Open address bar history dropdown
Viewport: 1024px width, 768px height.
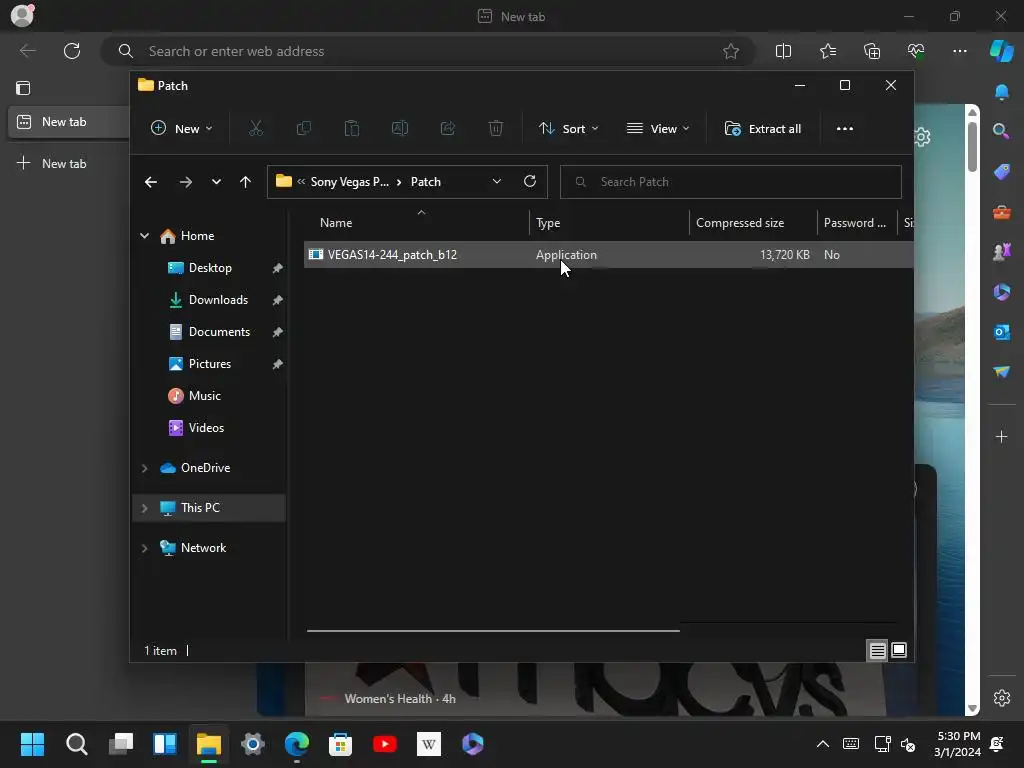(x=496, y=182)
